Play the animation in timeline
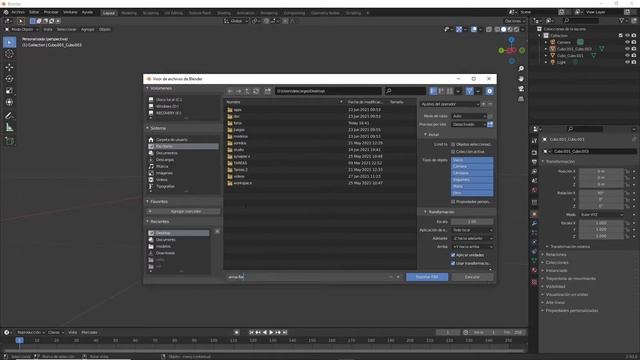 271,332
